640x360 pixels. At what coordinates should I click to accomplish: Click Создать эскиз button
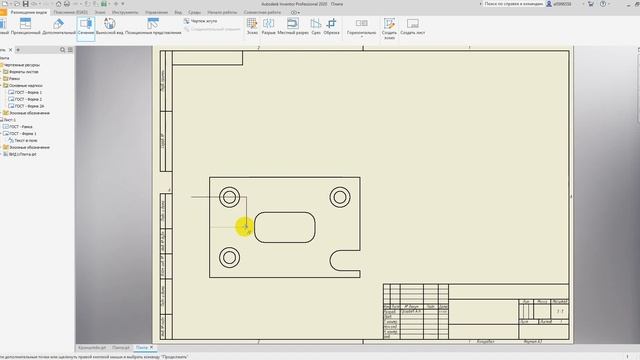pyautogui.click(x=389, y=28)
